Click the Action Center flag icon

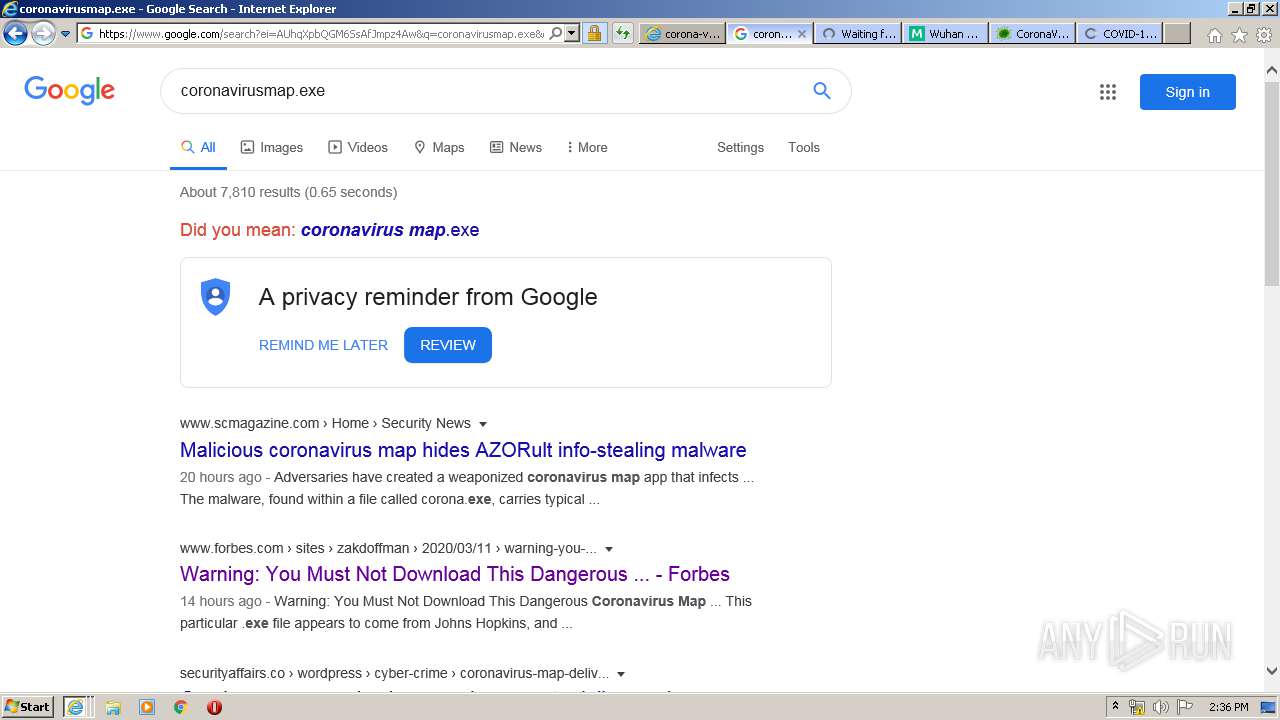point(1185,707)
